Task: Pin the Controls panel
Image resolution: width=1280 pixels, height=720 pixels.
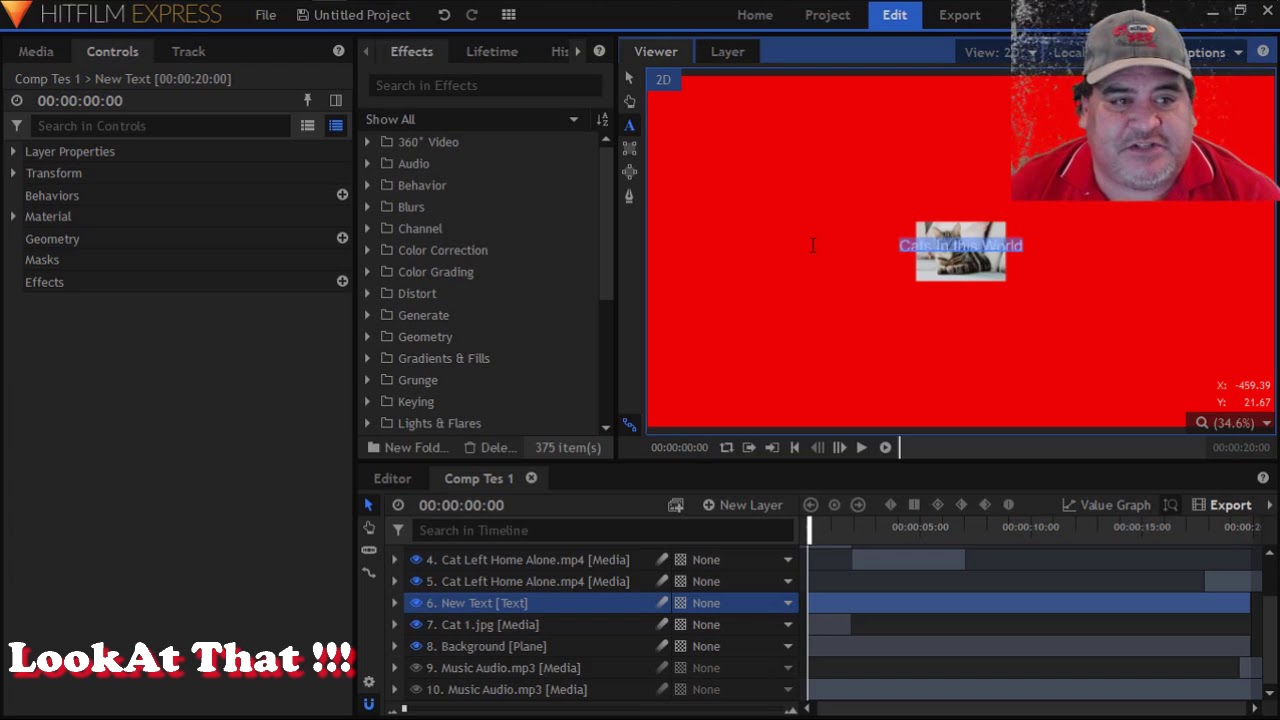Action: 308,100
